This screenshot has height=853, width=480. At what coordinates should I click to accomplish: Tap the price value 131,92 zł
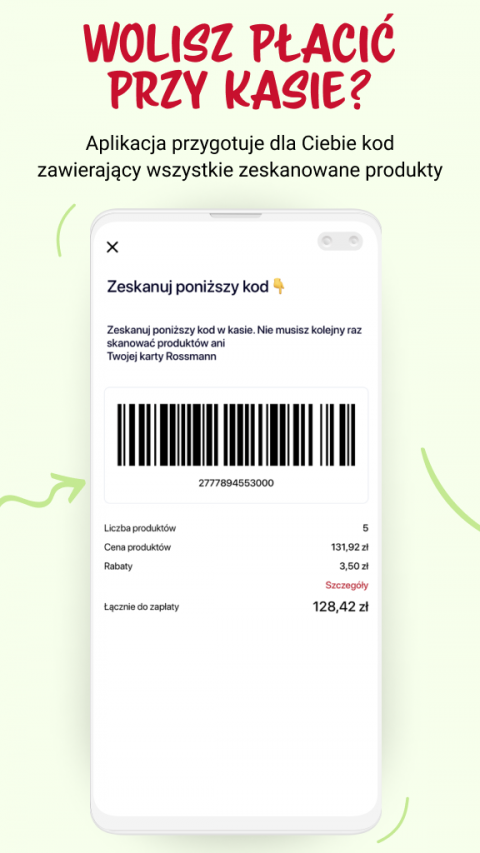tap(349, 547)
